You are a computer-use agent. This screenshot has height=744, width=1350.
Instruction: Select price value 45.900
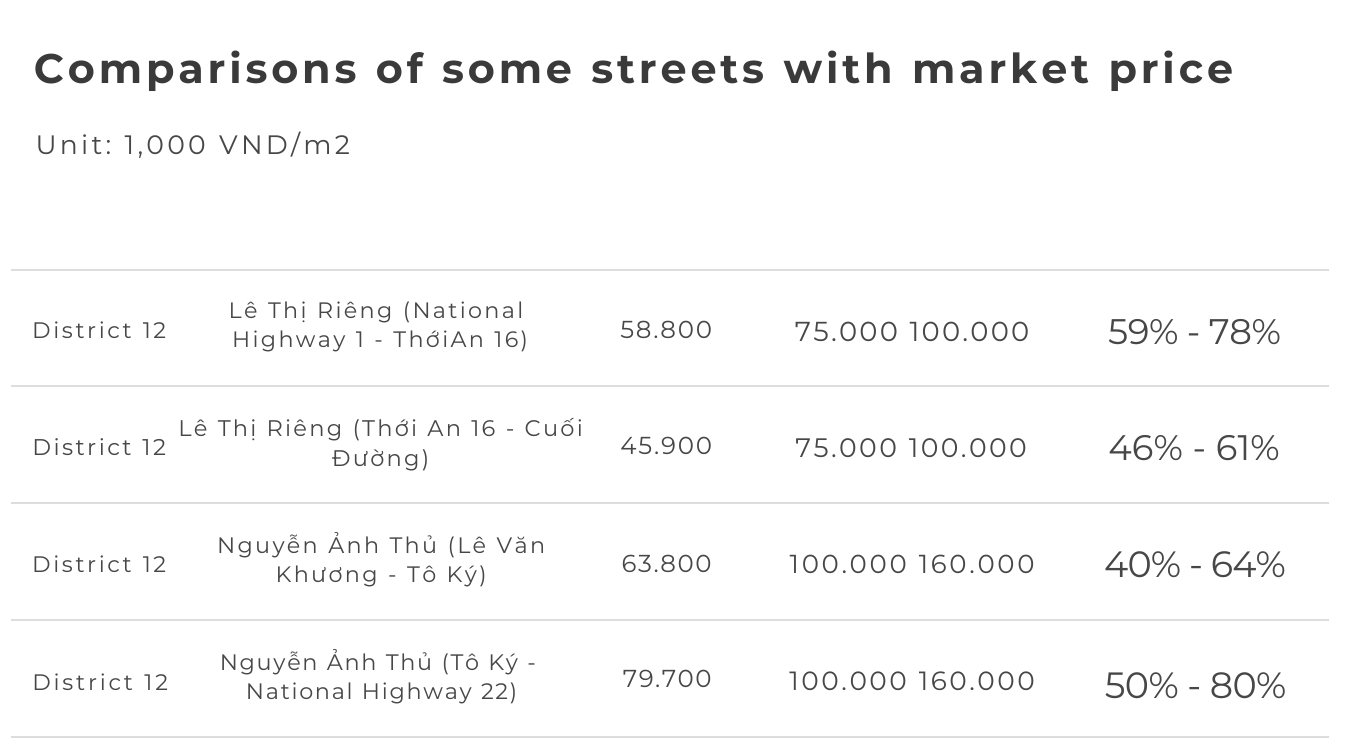666,446
